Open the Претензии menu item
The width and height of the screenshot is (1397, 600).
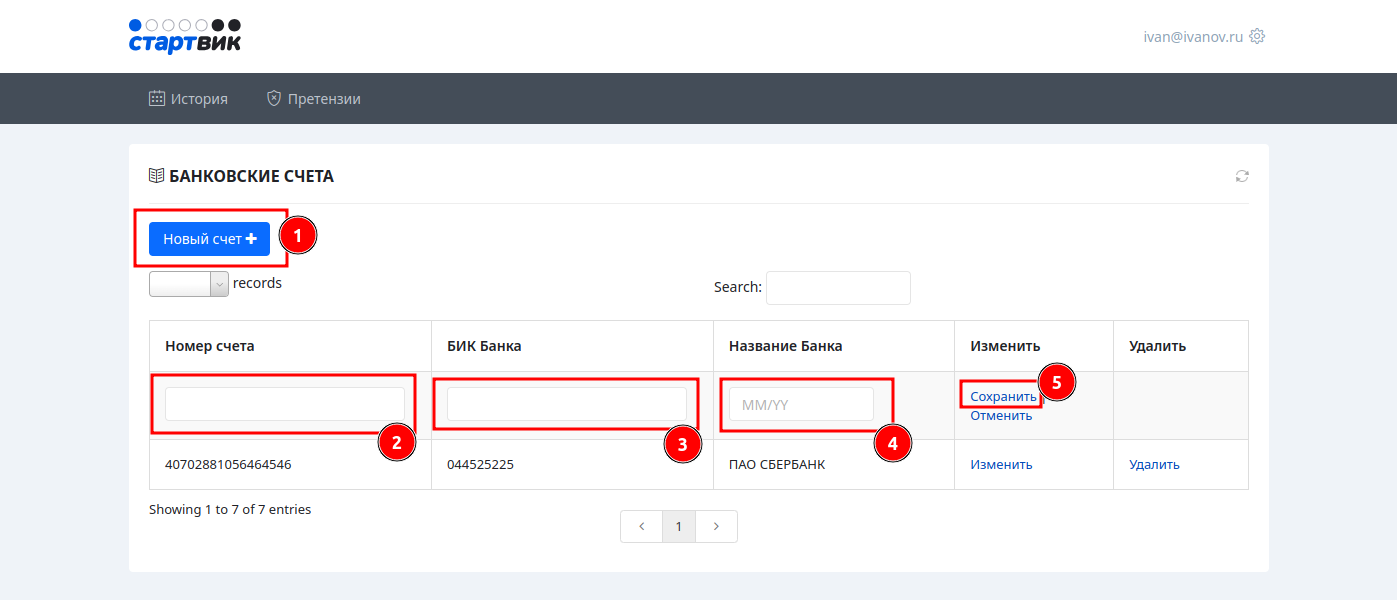click(x=313, y=99)
